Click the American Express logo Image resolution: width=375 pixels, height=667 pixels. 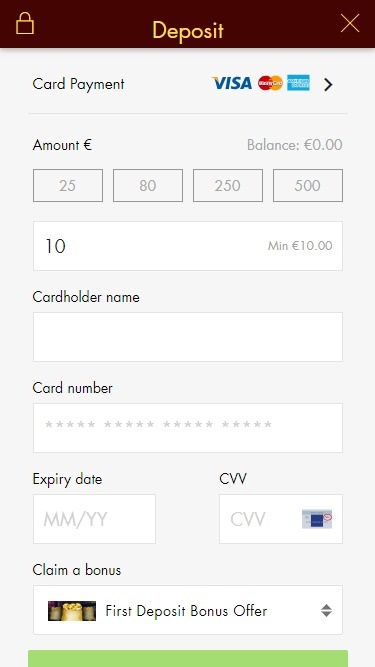pyautogui.click(x=298, y=83)
